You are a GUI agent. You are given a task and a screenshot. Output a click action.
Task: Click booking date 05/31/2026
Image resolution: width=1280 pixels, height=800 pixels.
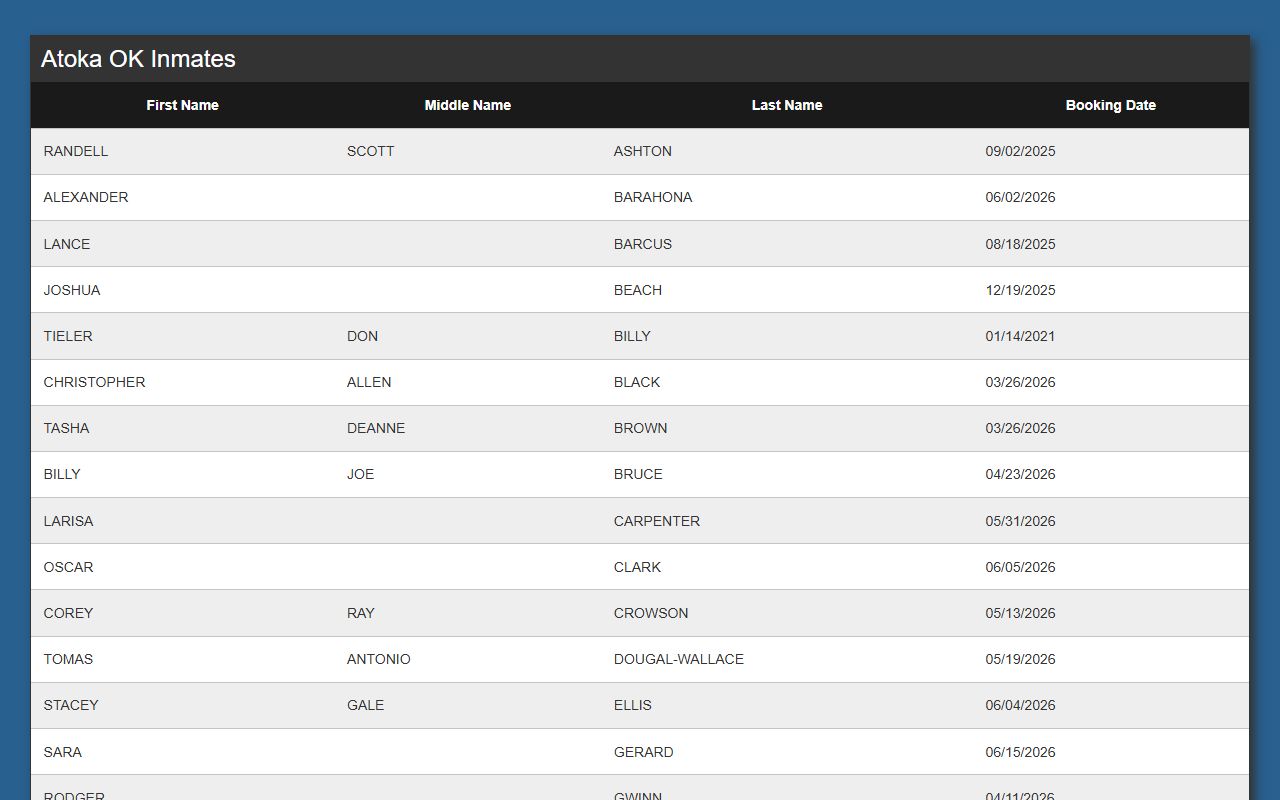[1020, 521]
